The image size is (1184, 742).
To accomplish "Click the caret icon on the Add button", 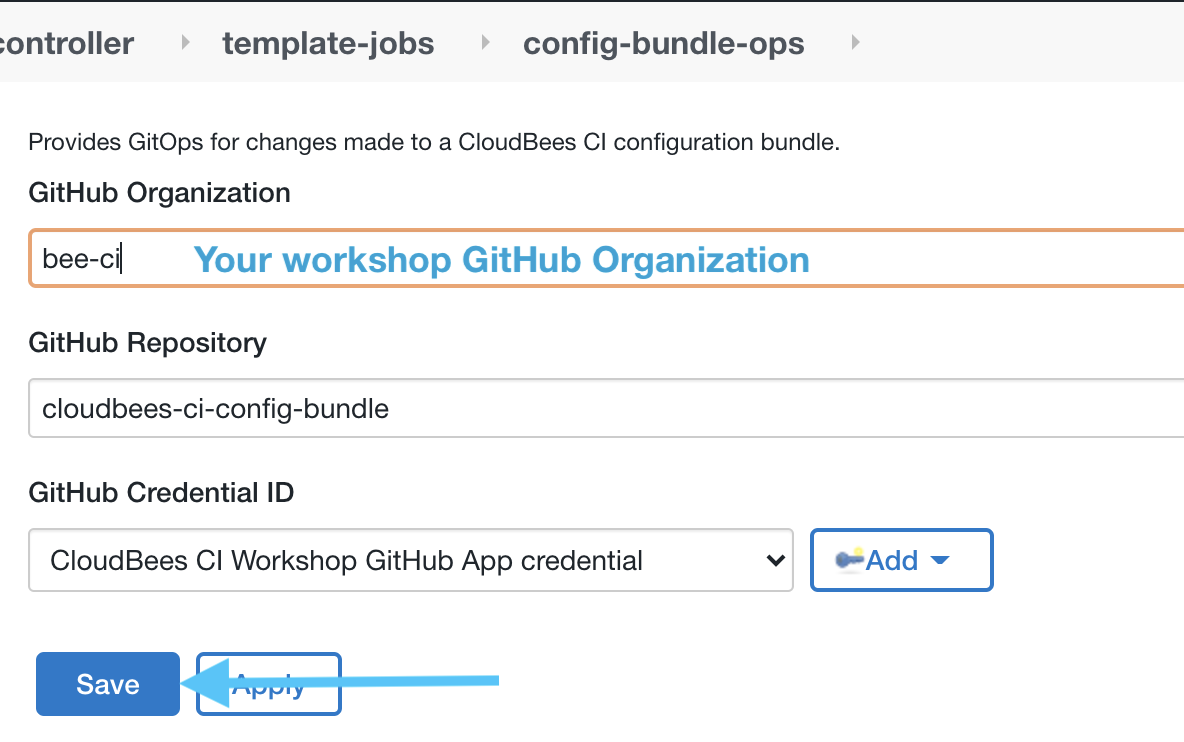I will pos(940,561).
